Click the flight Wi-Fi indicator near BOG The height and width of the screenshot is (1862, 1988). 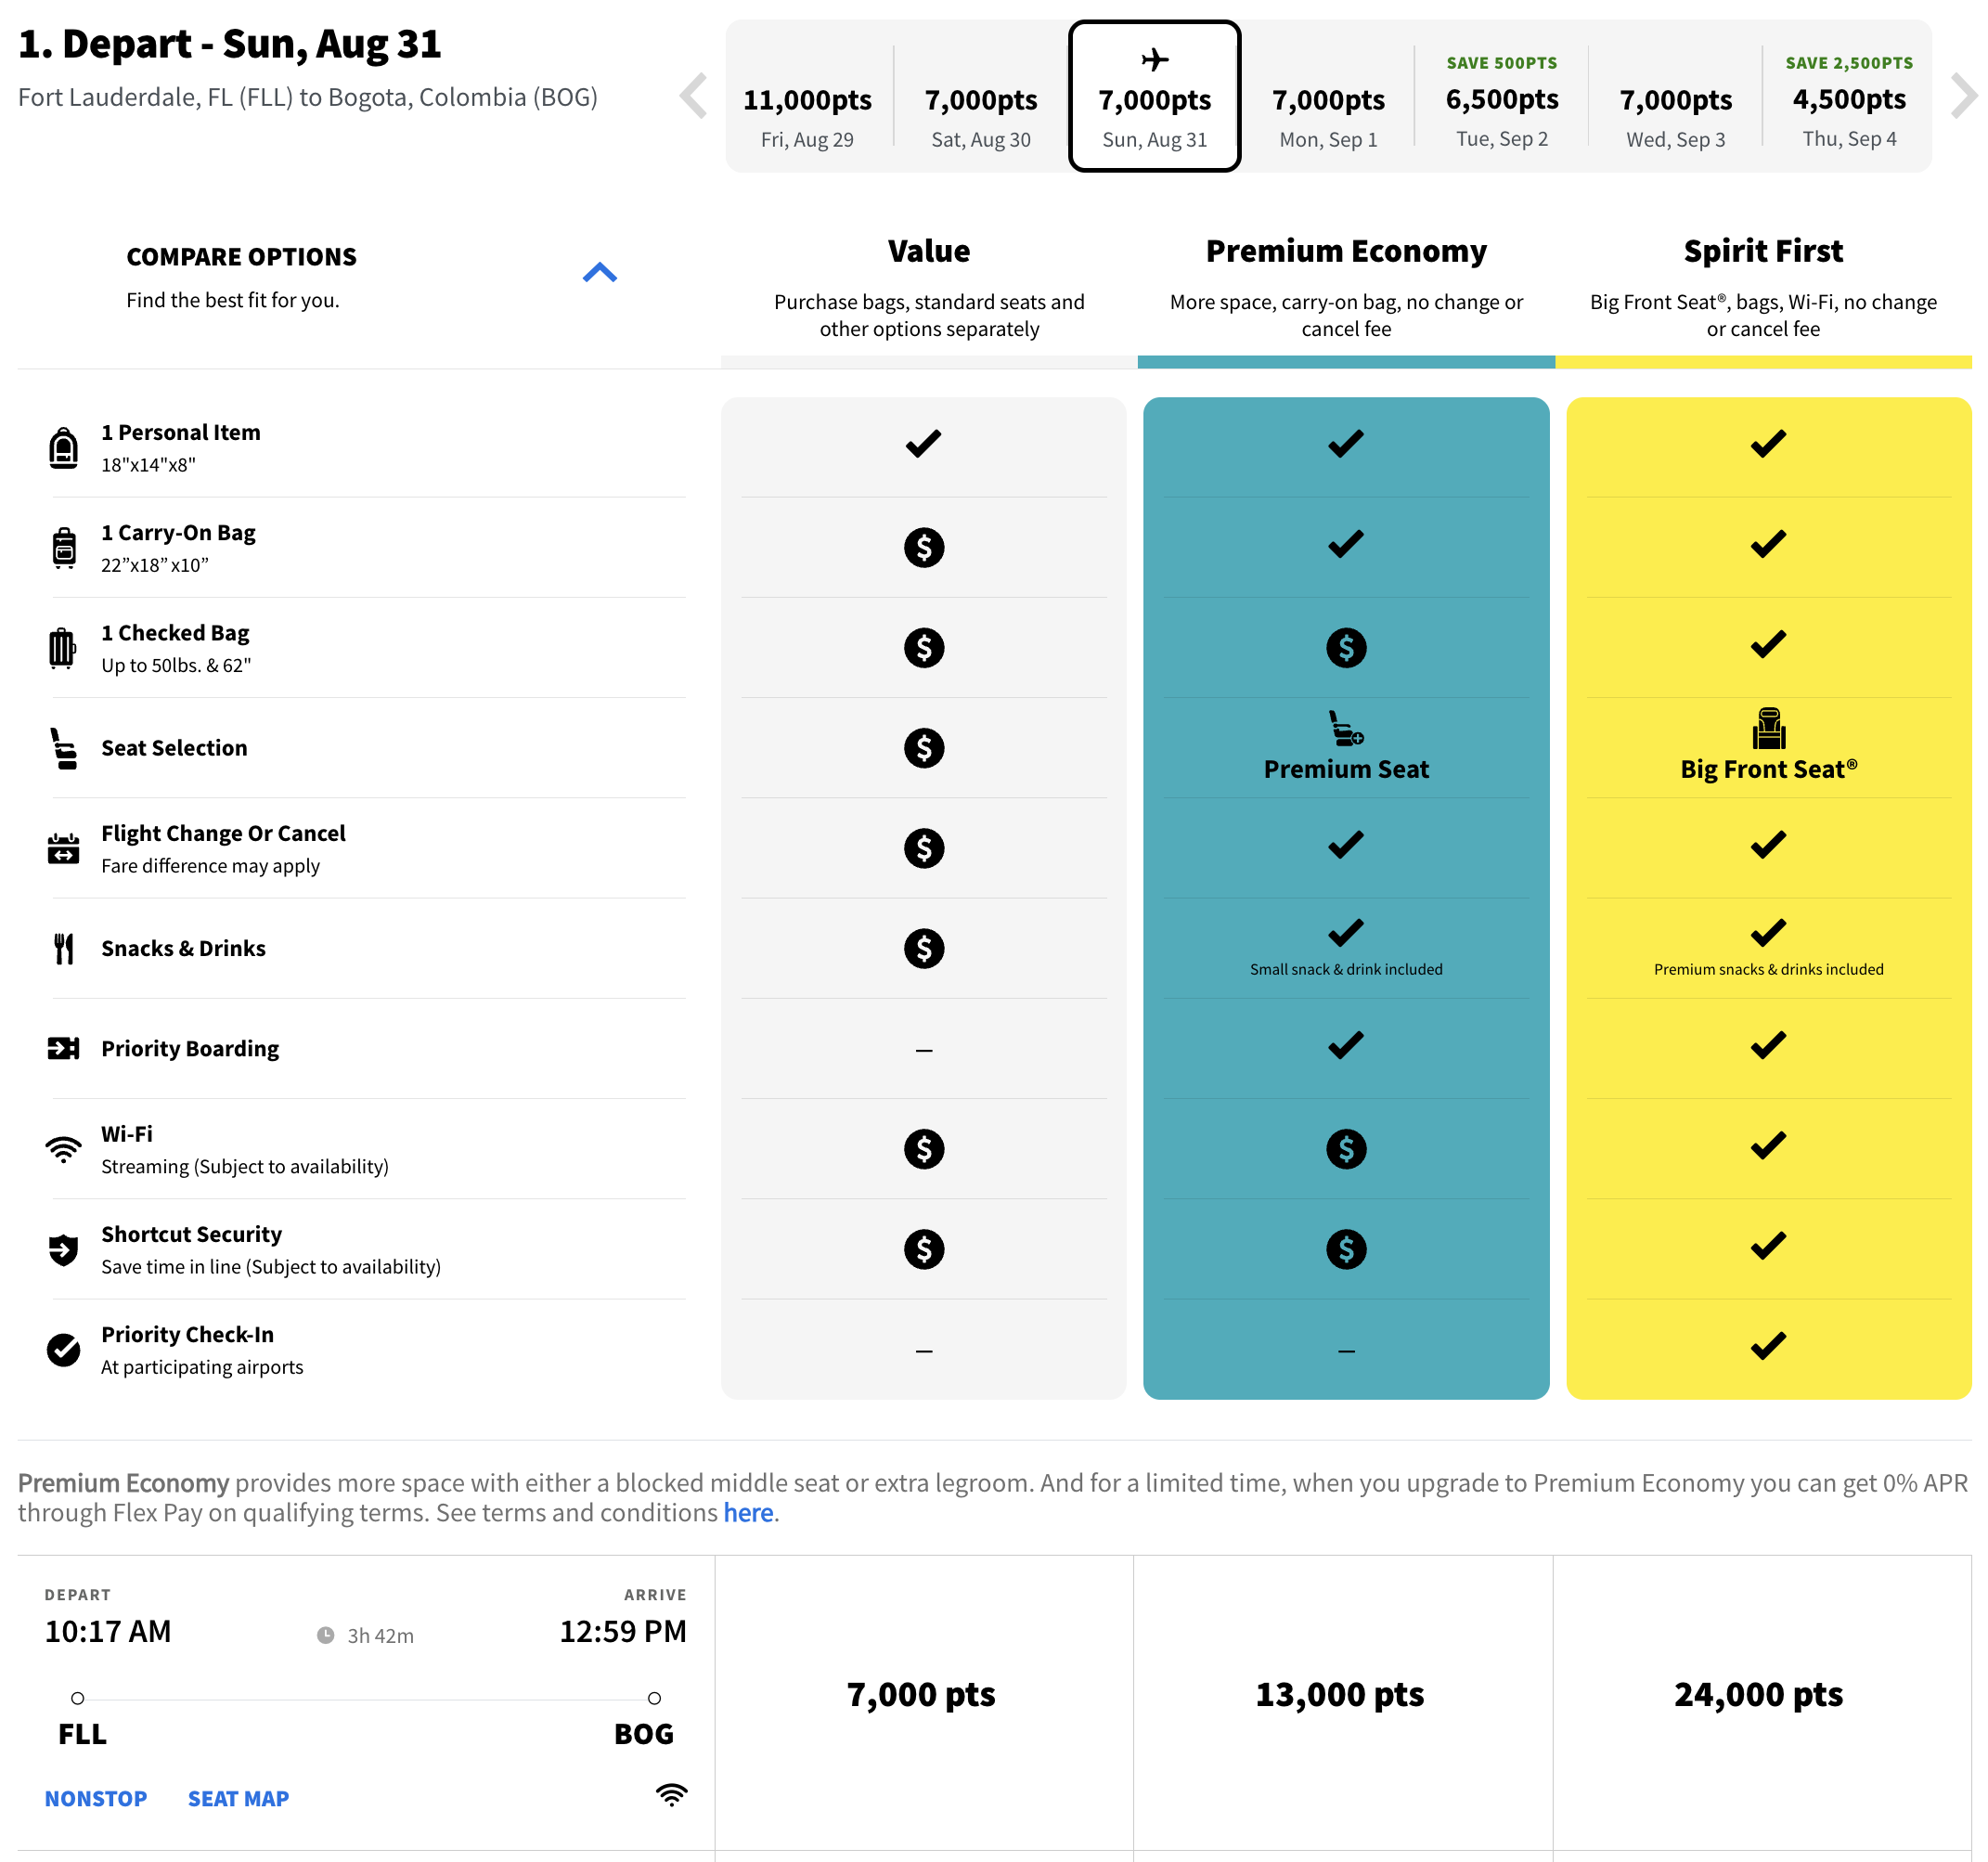(x=671, y=1794)
